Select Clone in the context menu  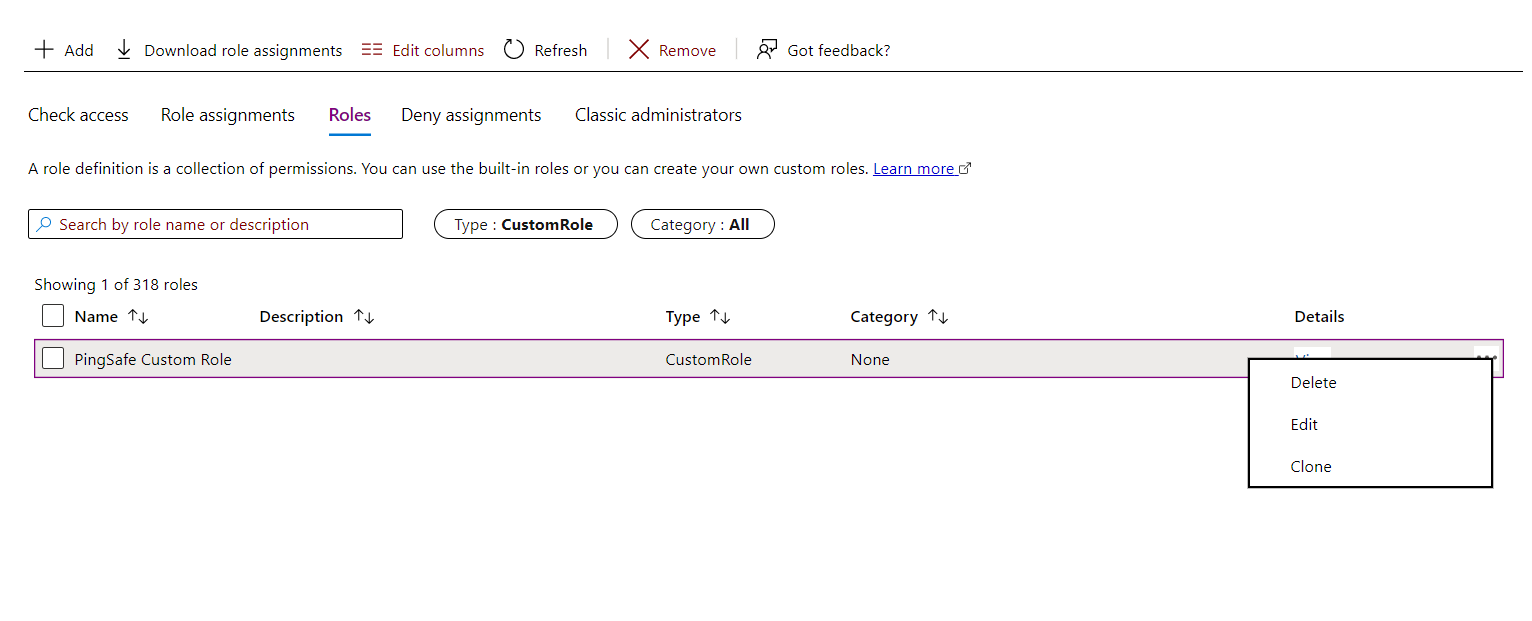(1311, 467)
